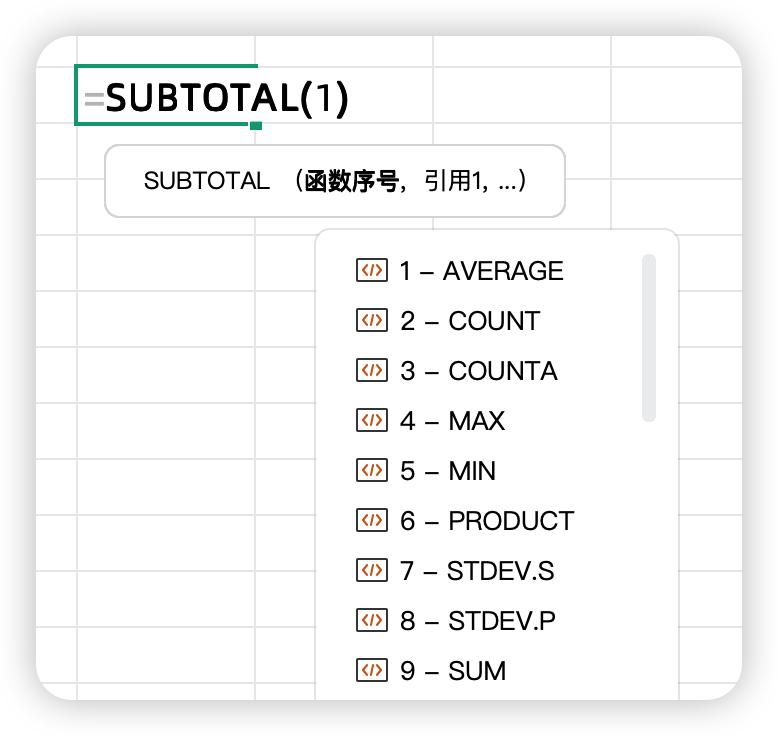Click the code icon beside 8 – STDEV.P
The height and width of the screenshot is (736, 778).
pyautogui.click(x=371, y=620)
